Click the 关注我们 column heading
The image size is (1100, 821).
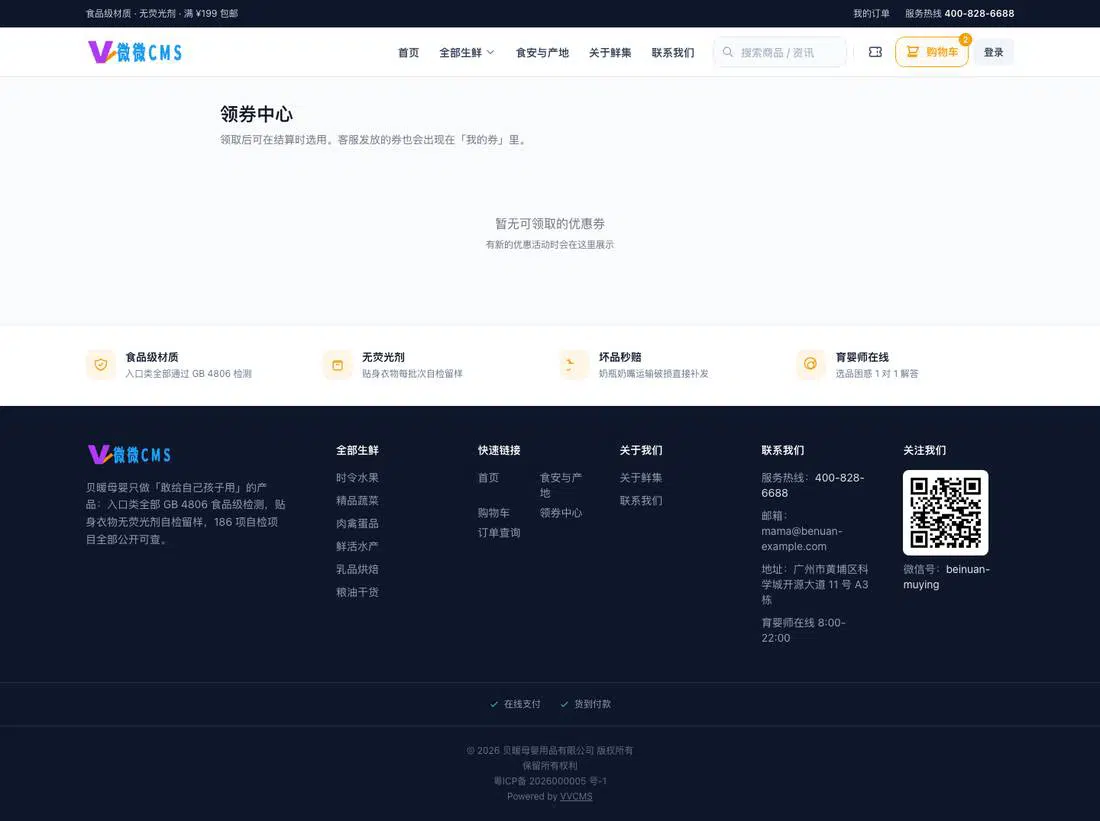924,450
